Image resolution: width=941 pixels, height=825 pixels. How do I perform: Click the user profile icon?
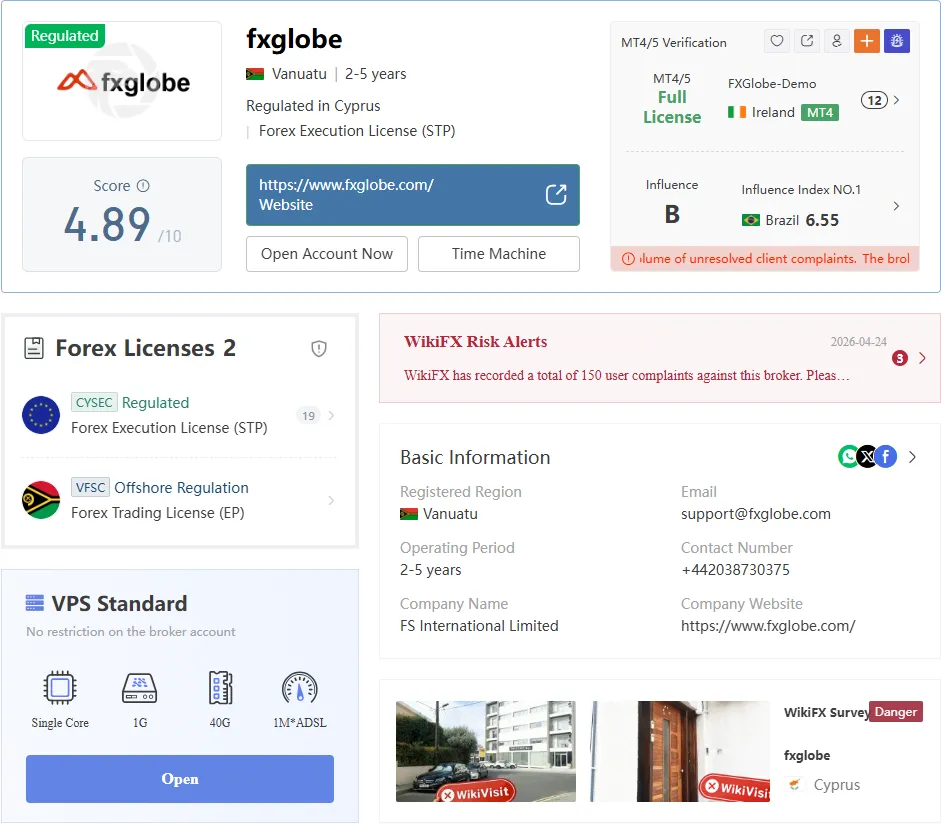(x=837, y=41)
